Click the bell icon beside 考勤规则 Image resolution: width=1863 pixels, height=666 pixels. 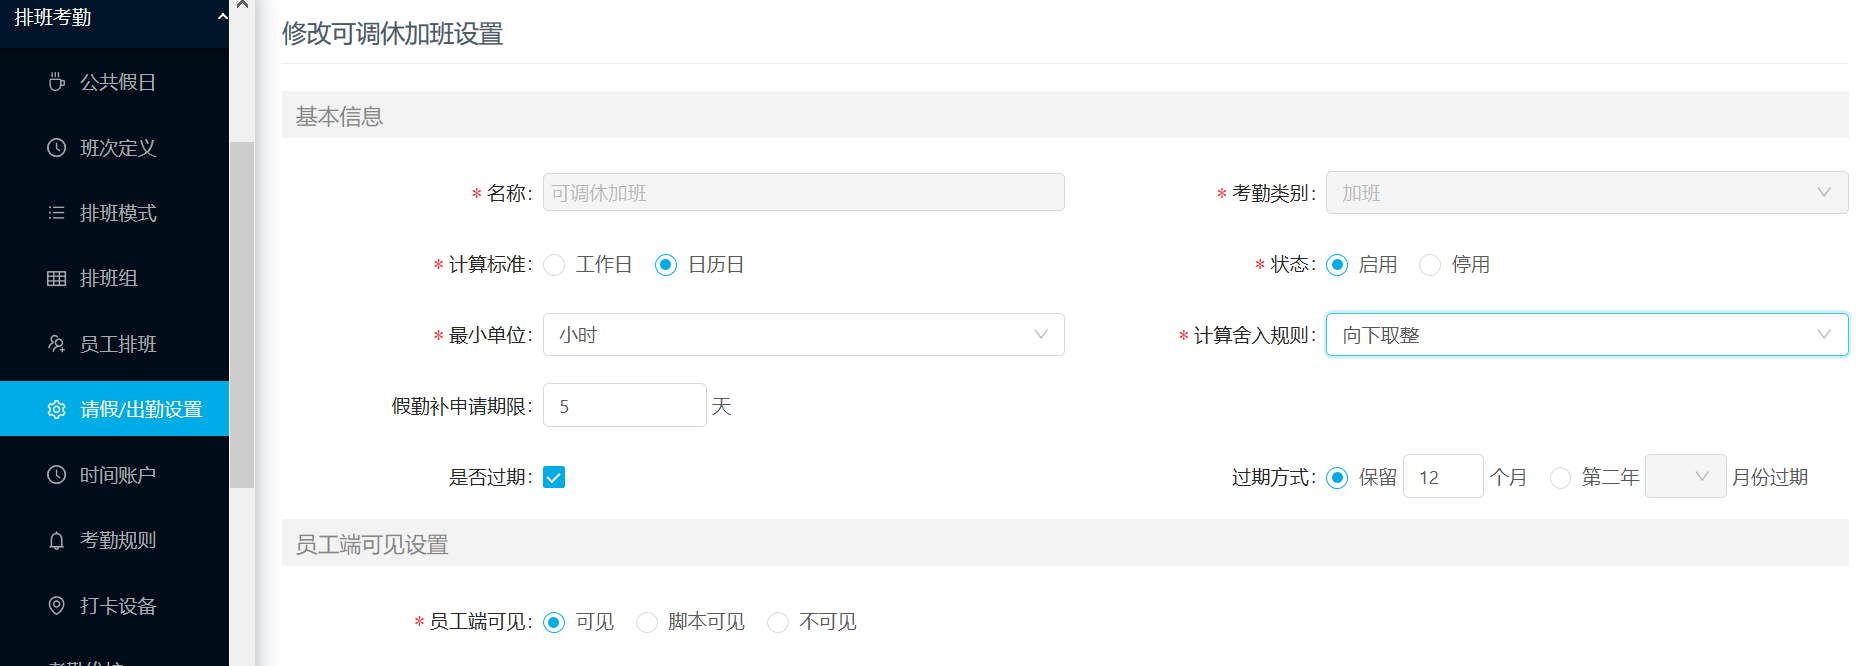click(57, 540)
